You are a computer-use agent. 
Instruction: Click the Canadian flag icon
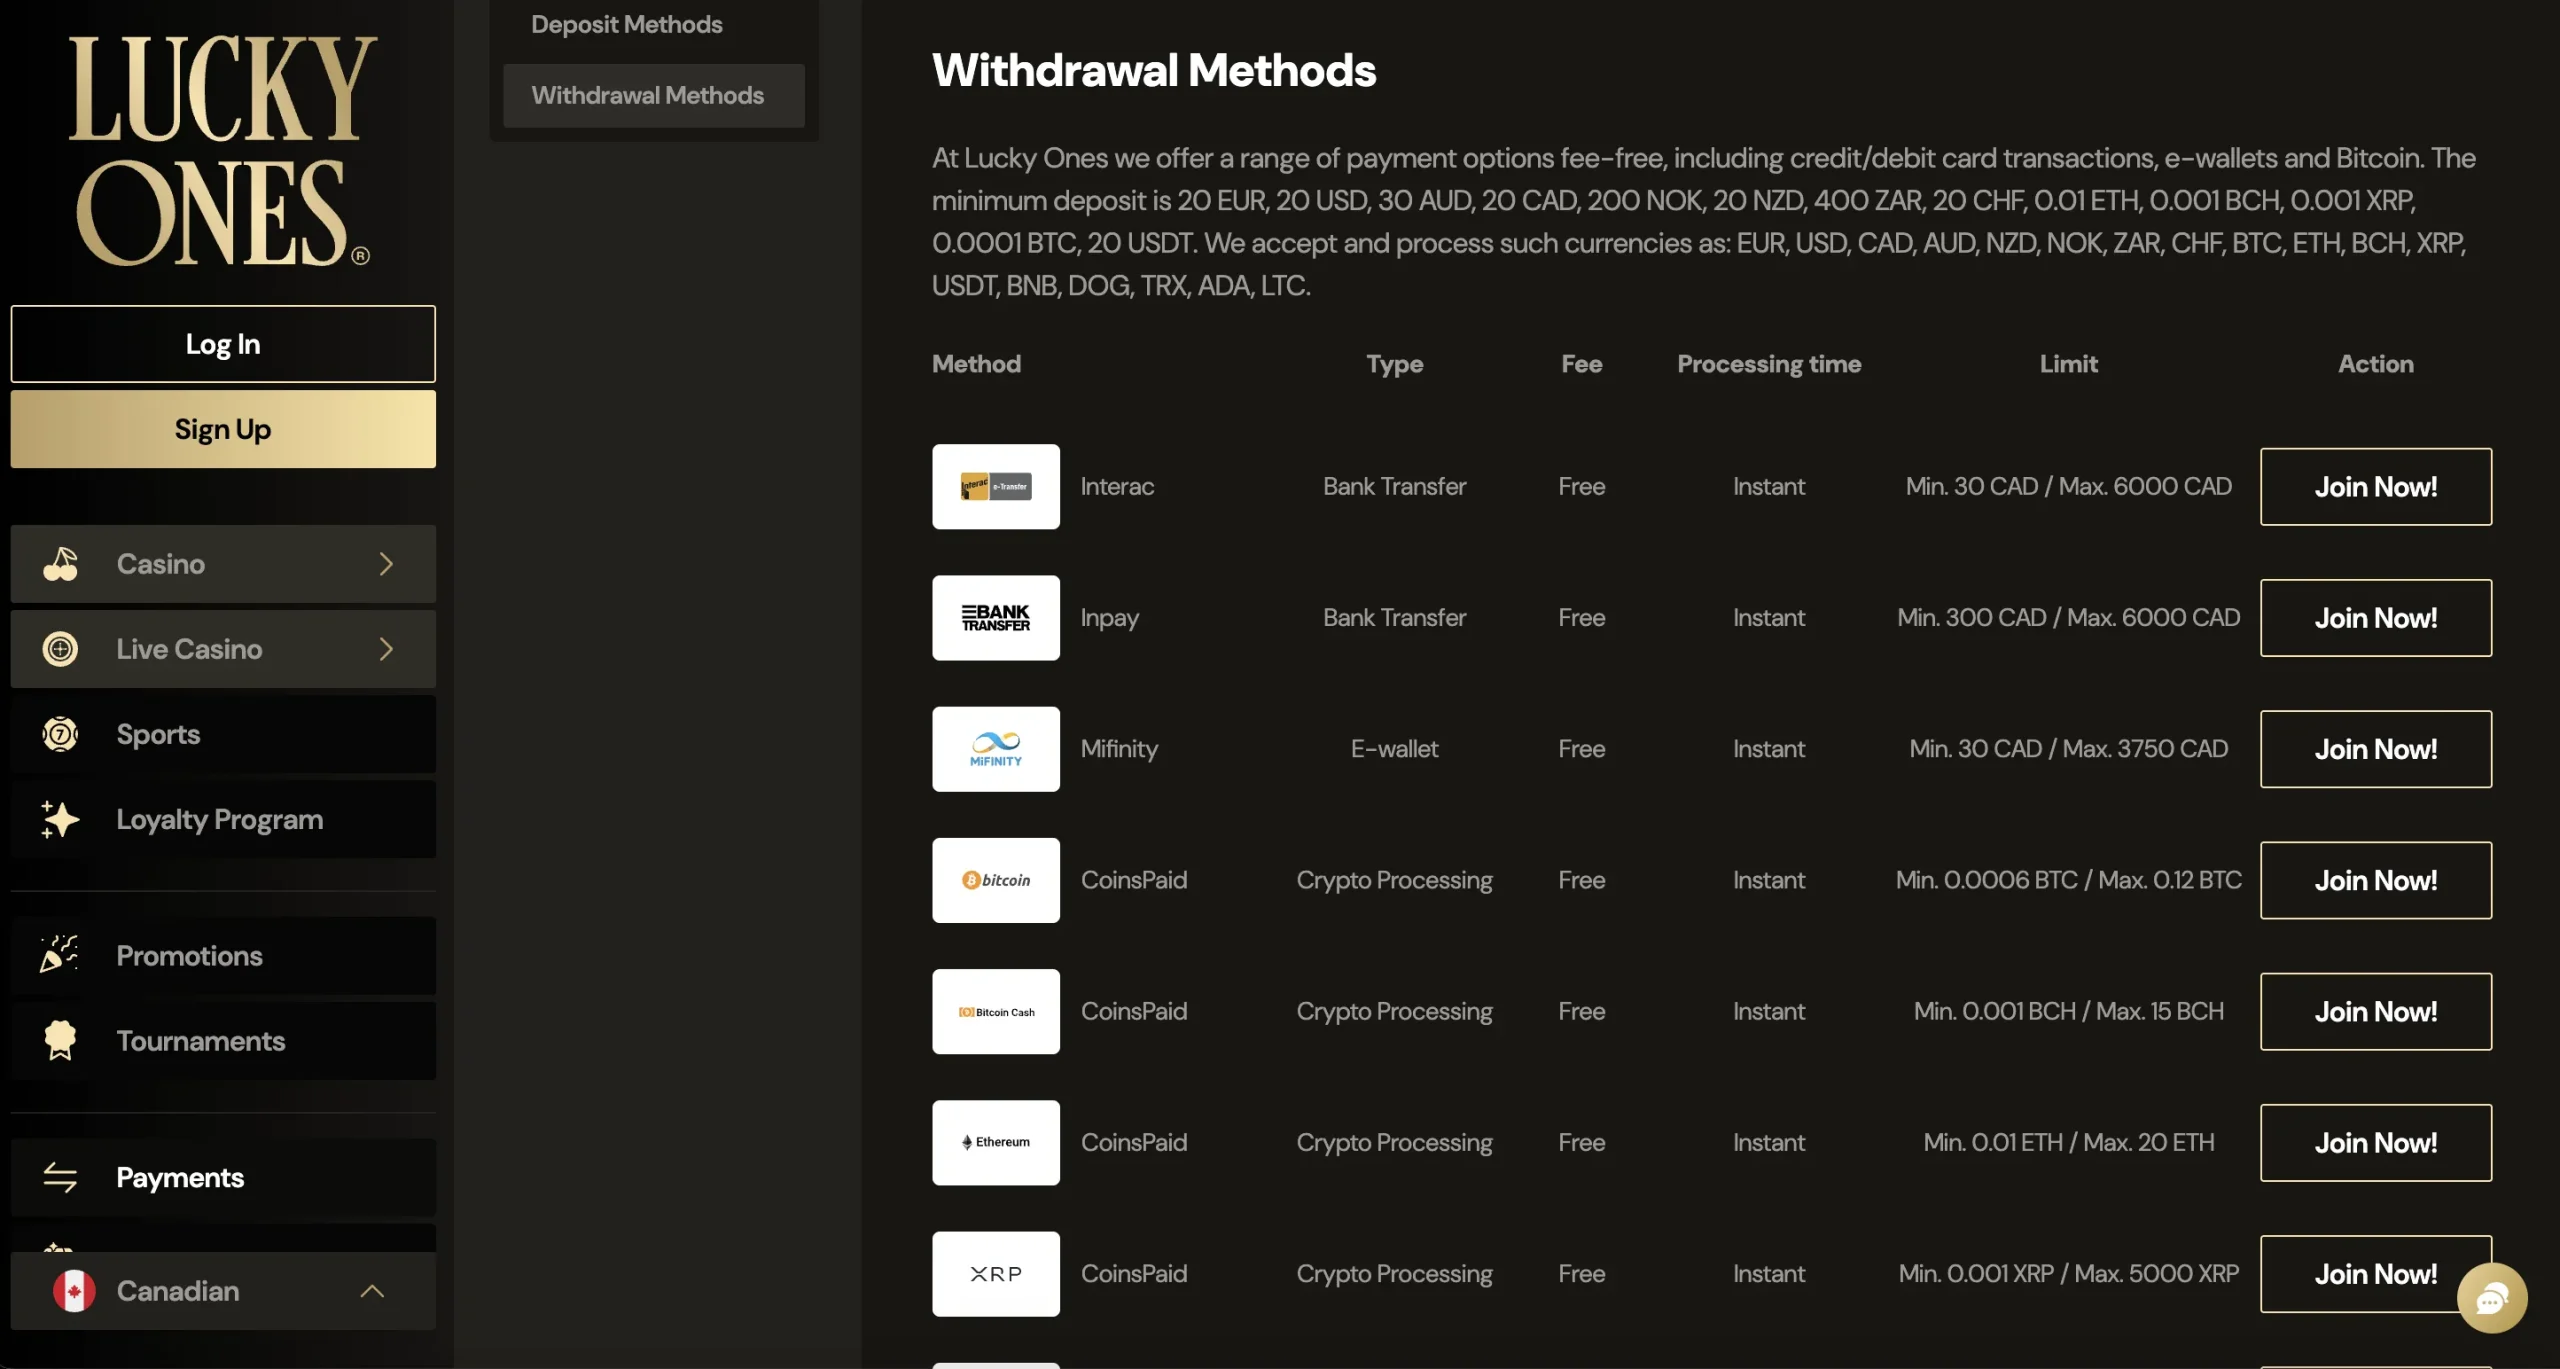[74, 1290]
